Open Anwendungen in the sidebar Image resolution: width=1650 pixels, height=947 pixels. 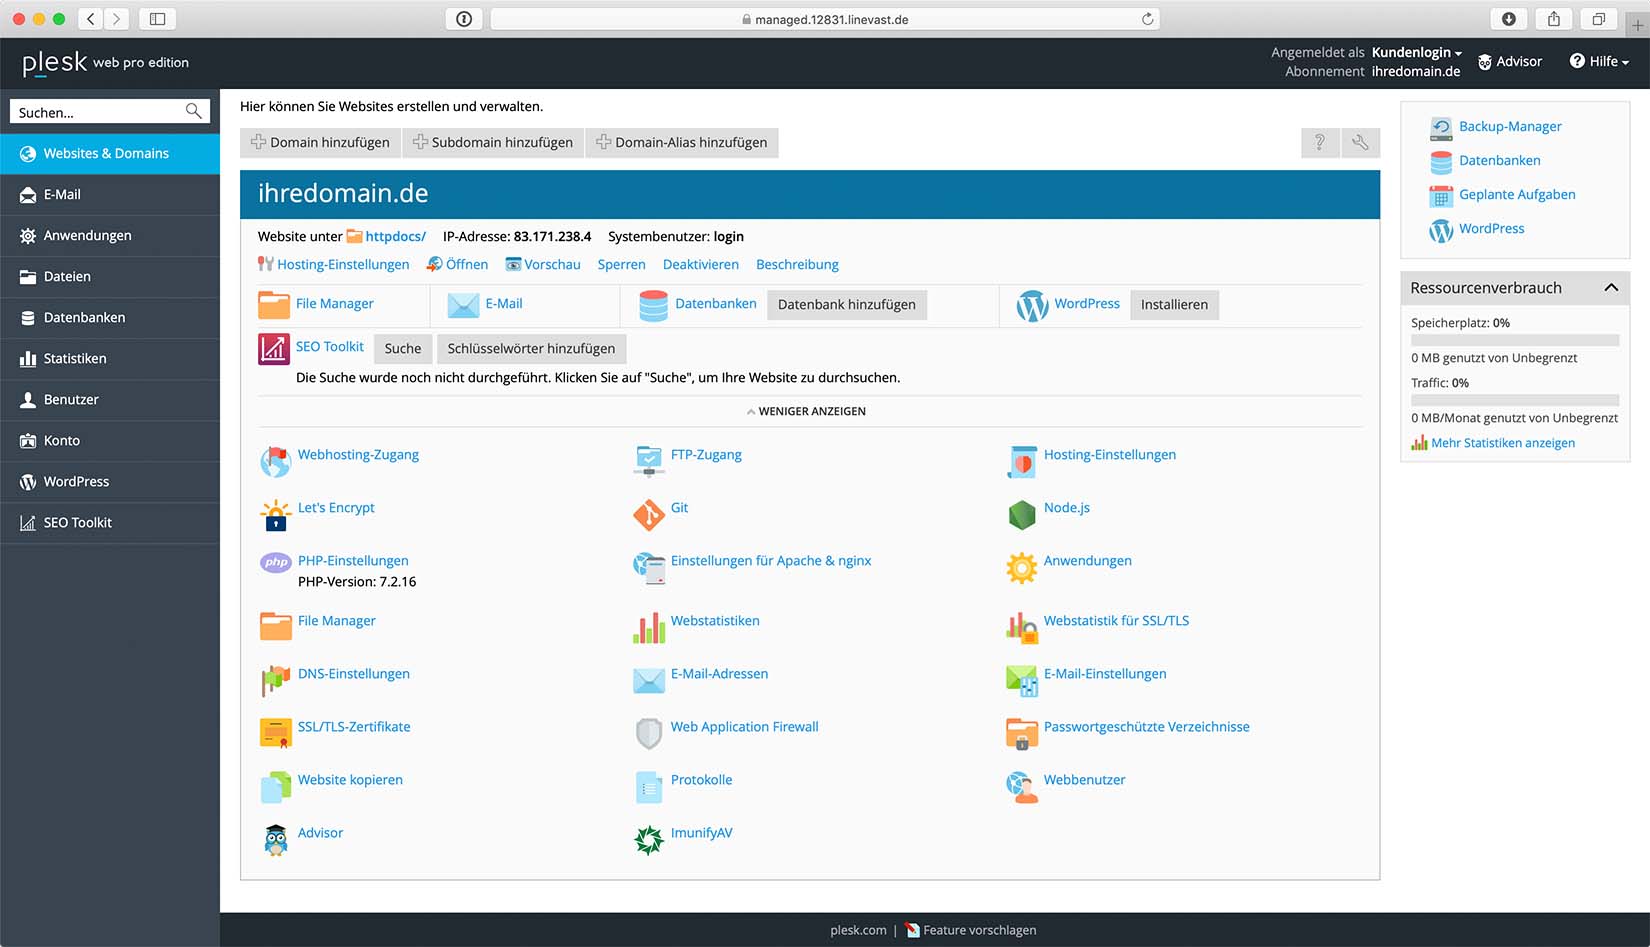[110, 235]
